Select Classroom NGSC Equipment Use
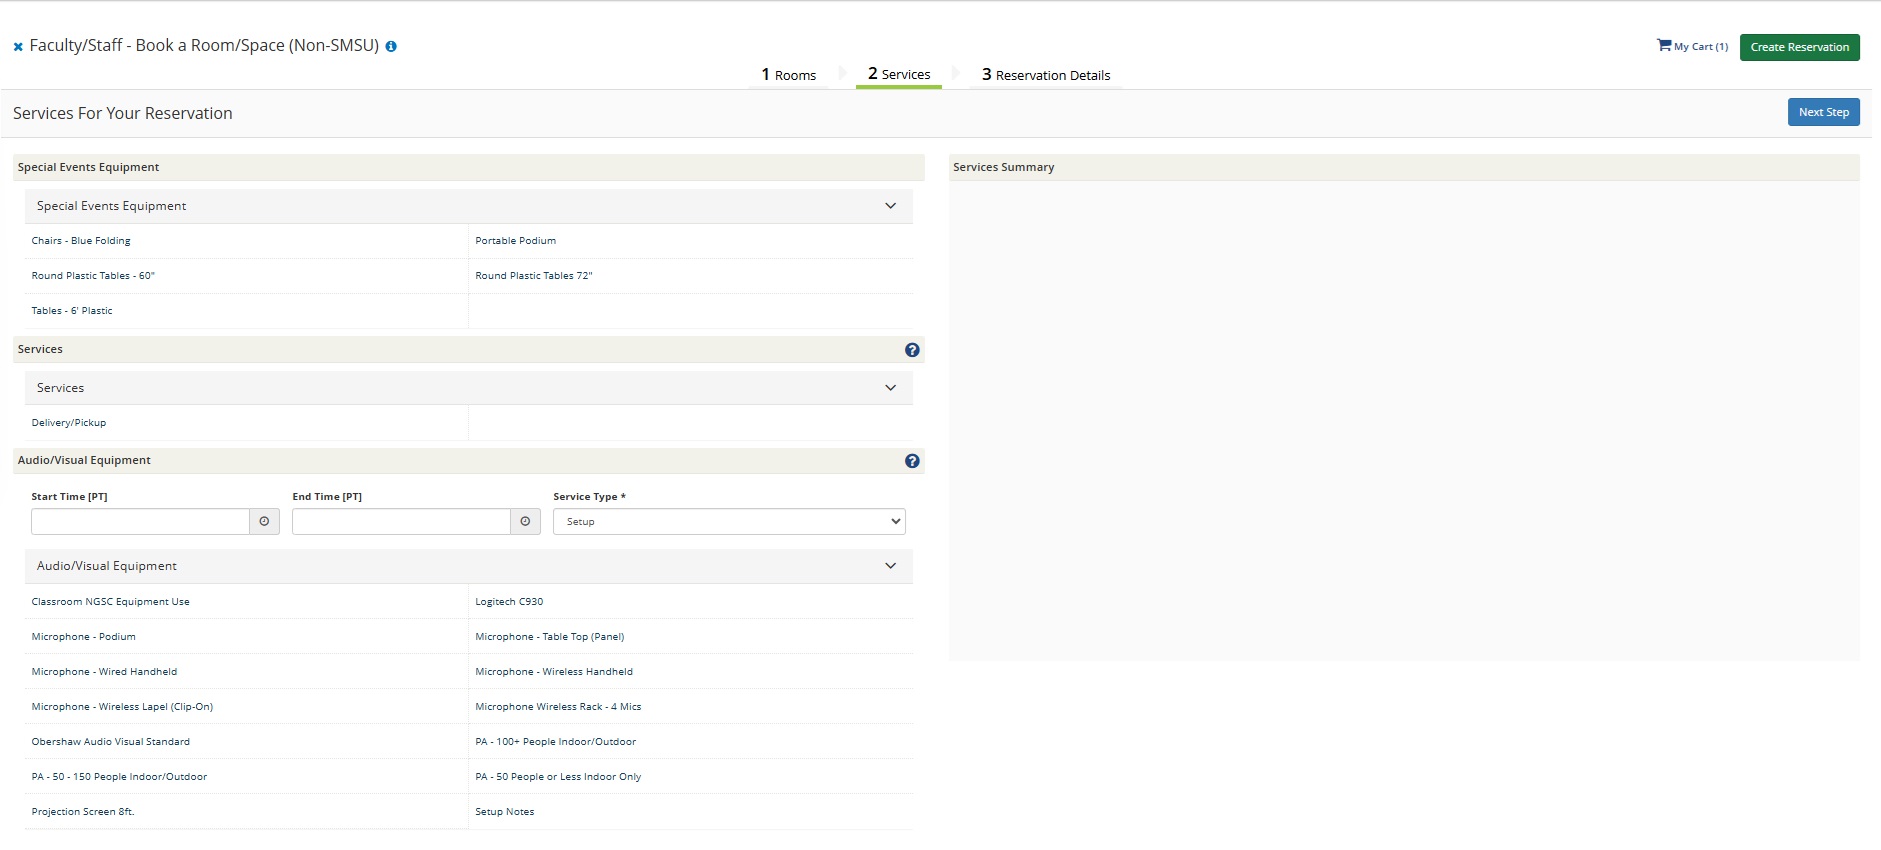Screen dimensions: 1881x850 click(x=110, y=602)
